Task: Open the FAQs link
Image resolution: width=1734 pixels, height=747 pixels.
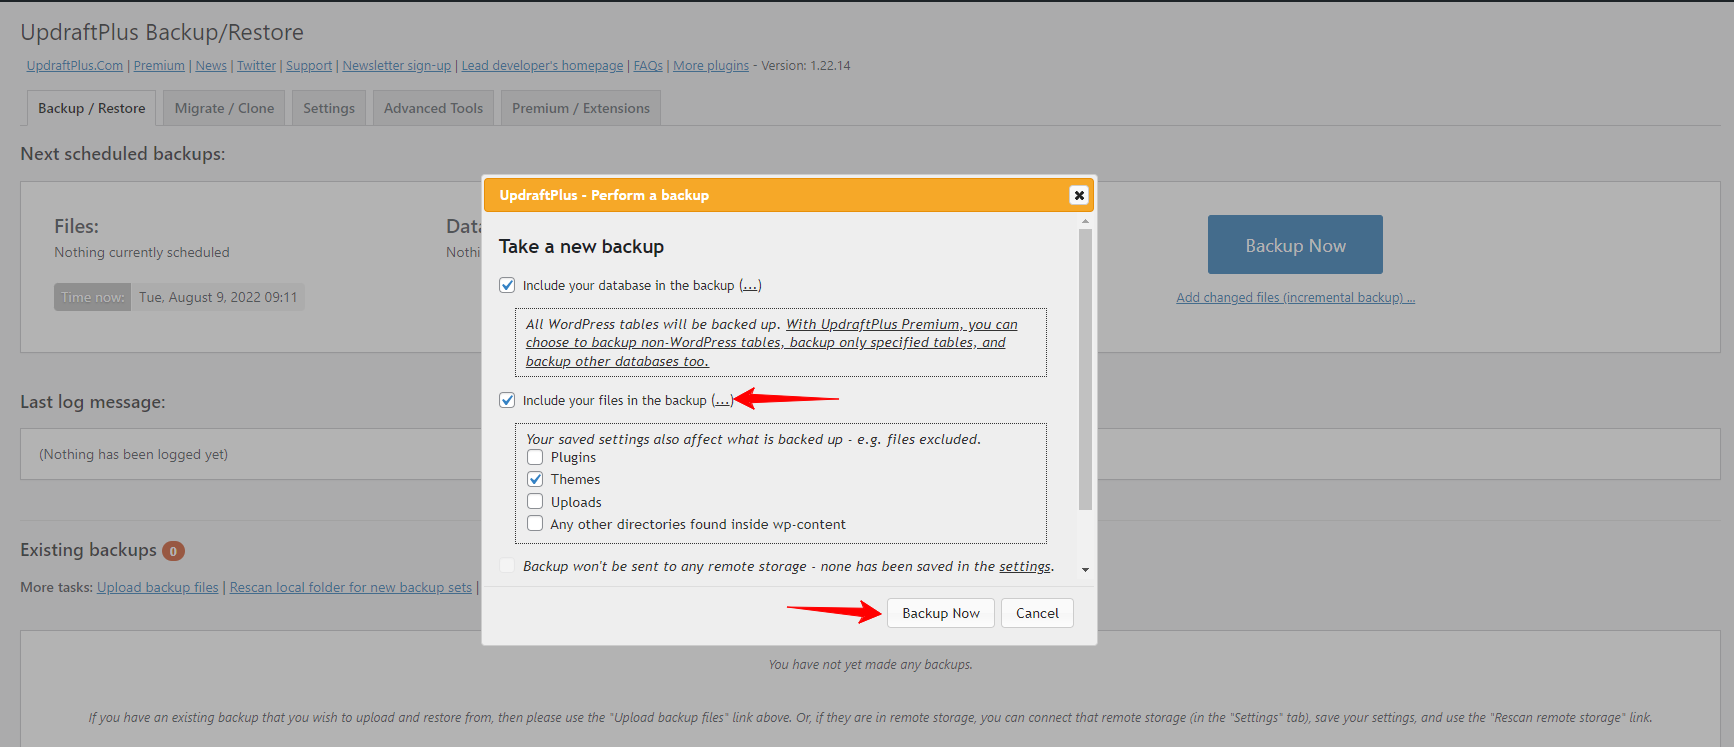Action: (648, 66)
